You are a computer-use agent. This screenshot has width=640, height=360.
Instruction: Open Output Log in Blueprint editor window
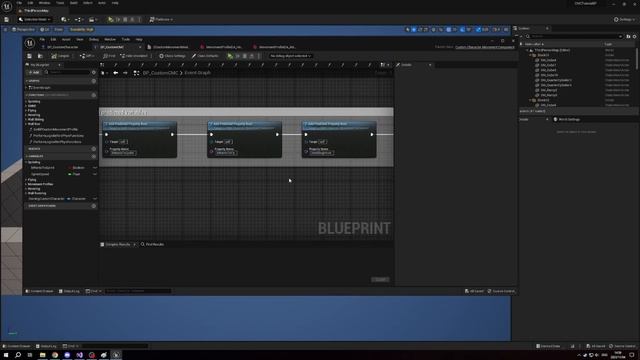coord(69,291)
